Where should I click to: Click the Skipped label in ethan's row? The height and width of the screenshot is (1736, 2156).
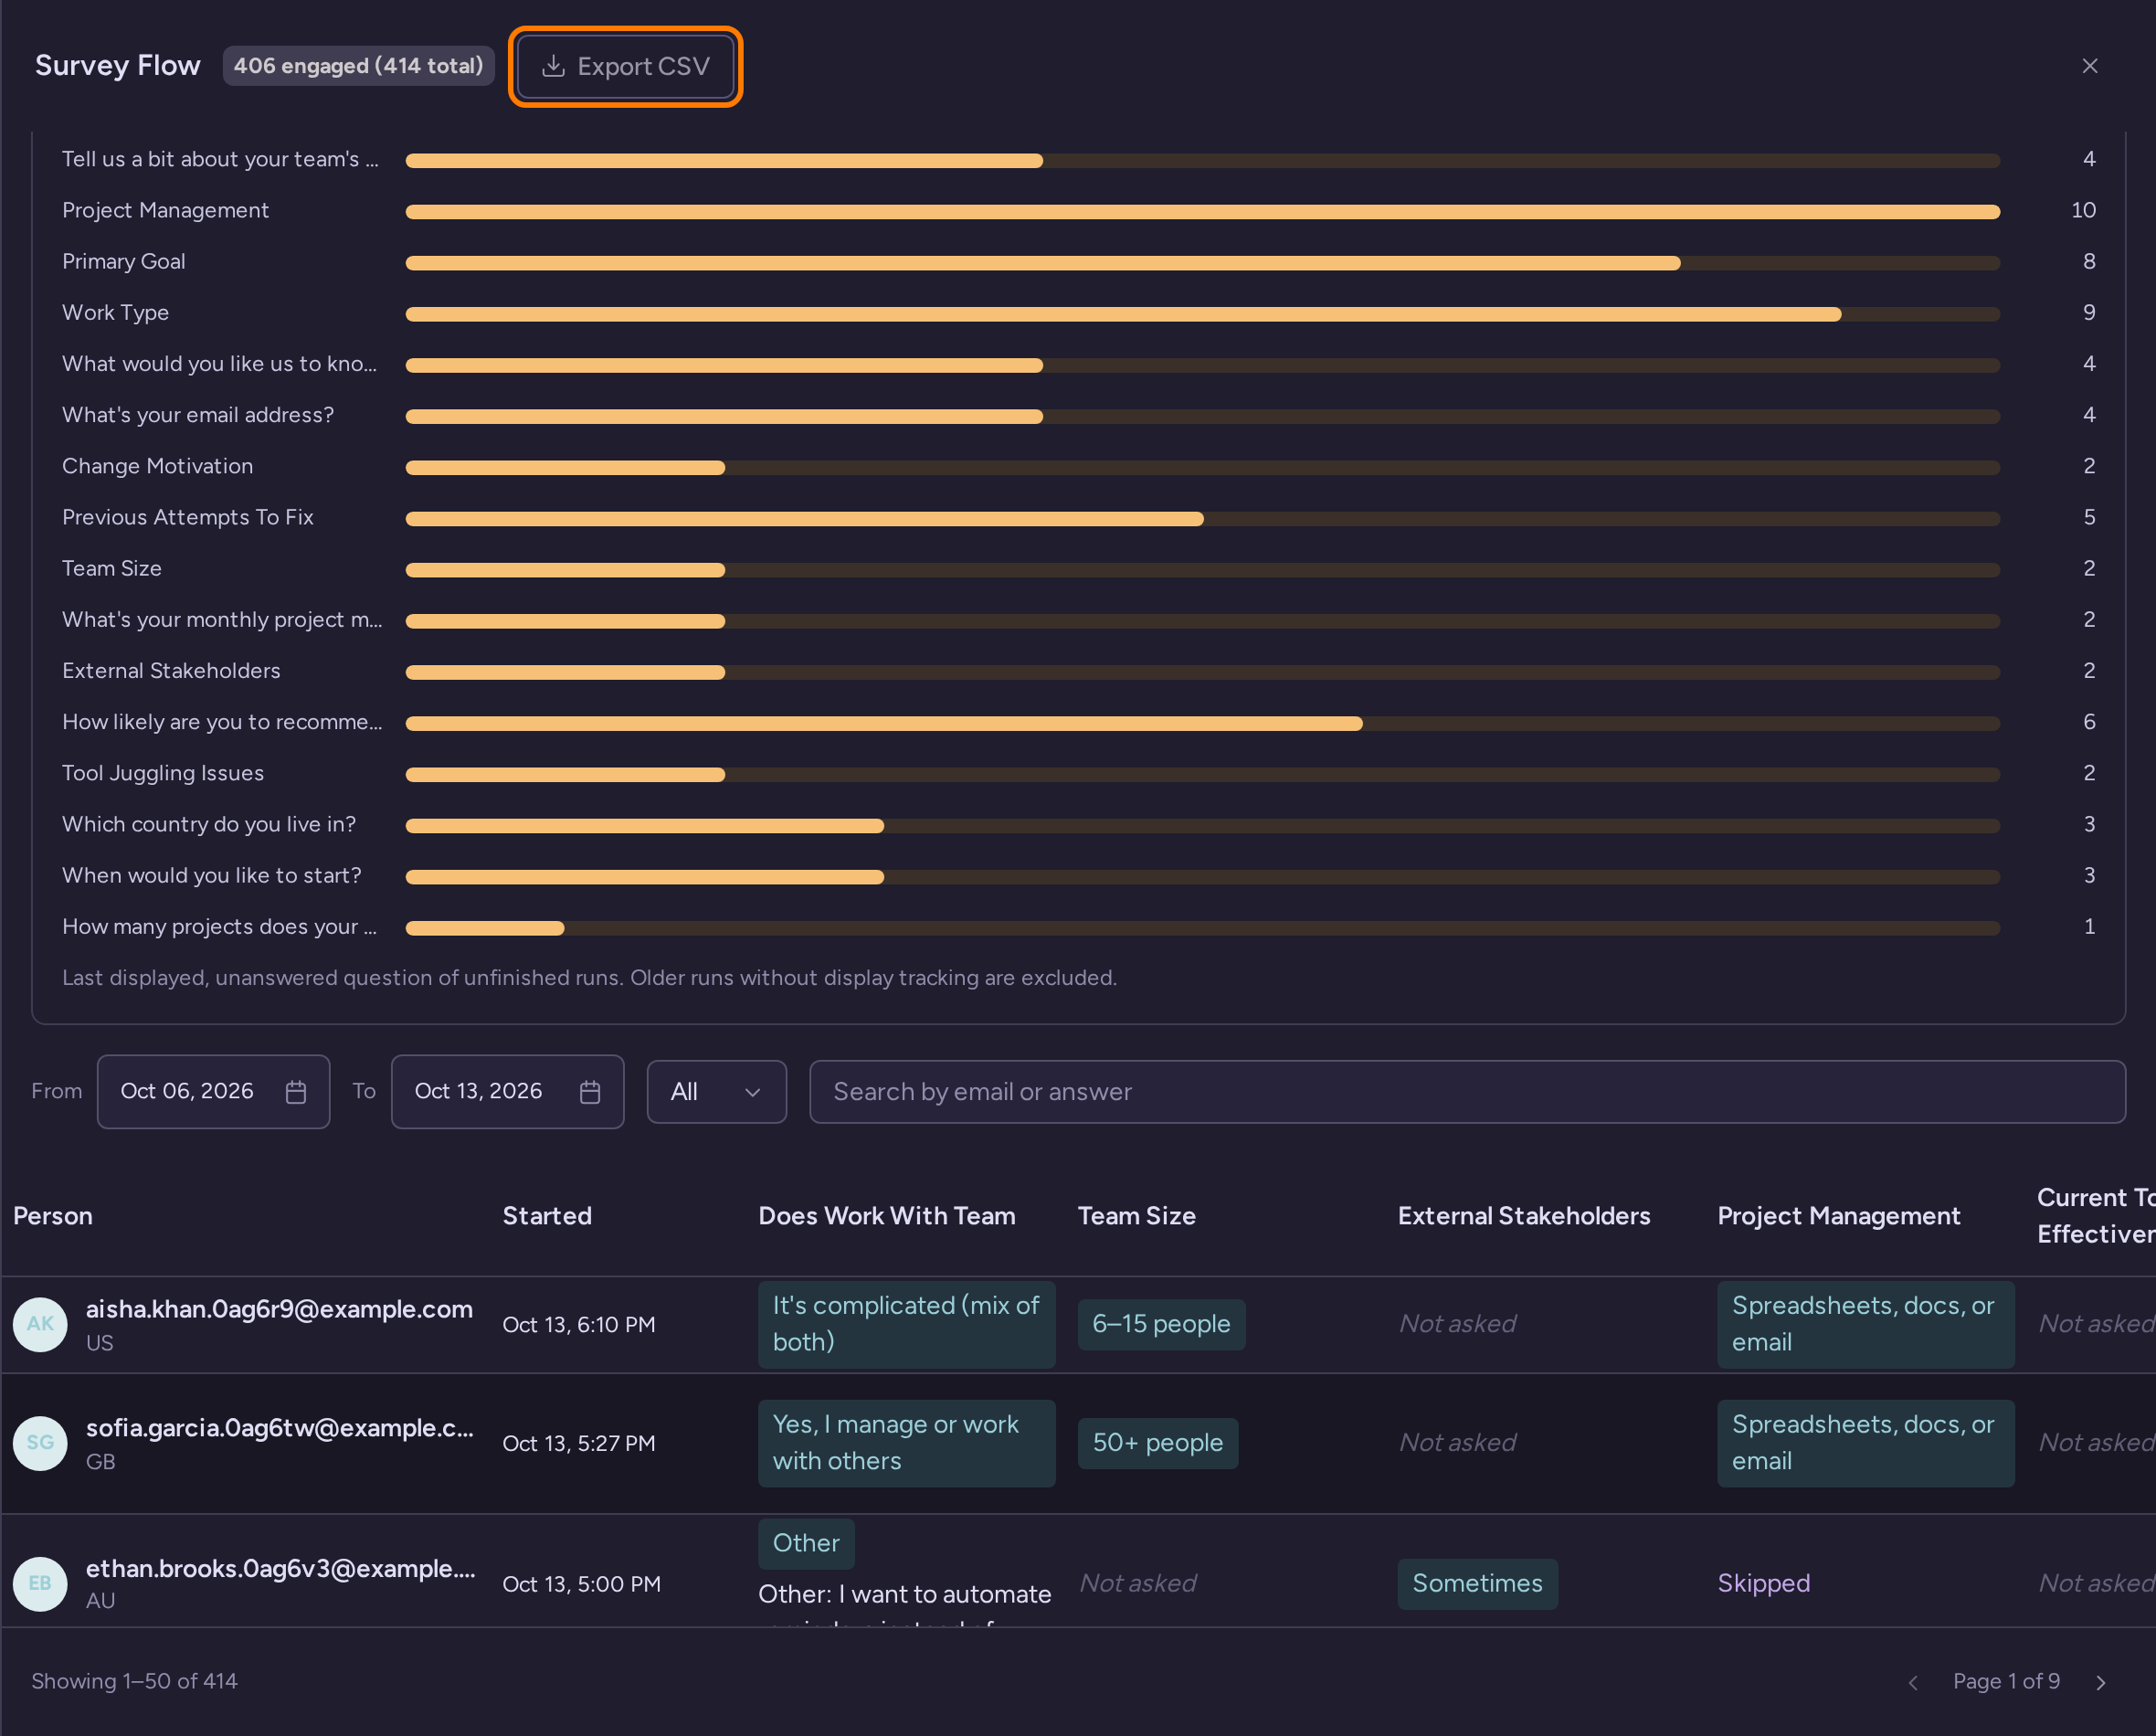click(x=1763, y=1583)
